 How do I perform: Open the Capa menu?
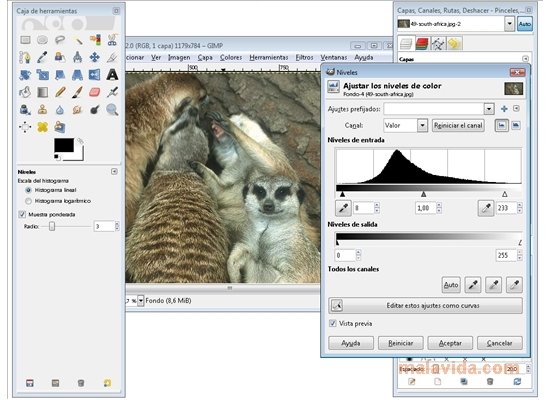tap(205, 57)
